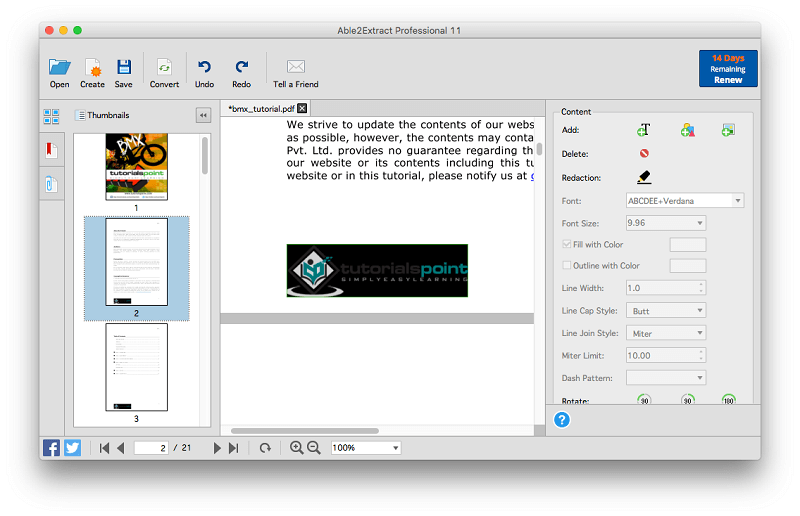Select page 1 BMX cover thumbnail

tap(136, 167)
